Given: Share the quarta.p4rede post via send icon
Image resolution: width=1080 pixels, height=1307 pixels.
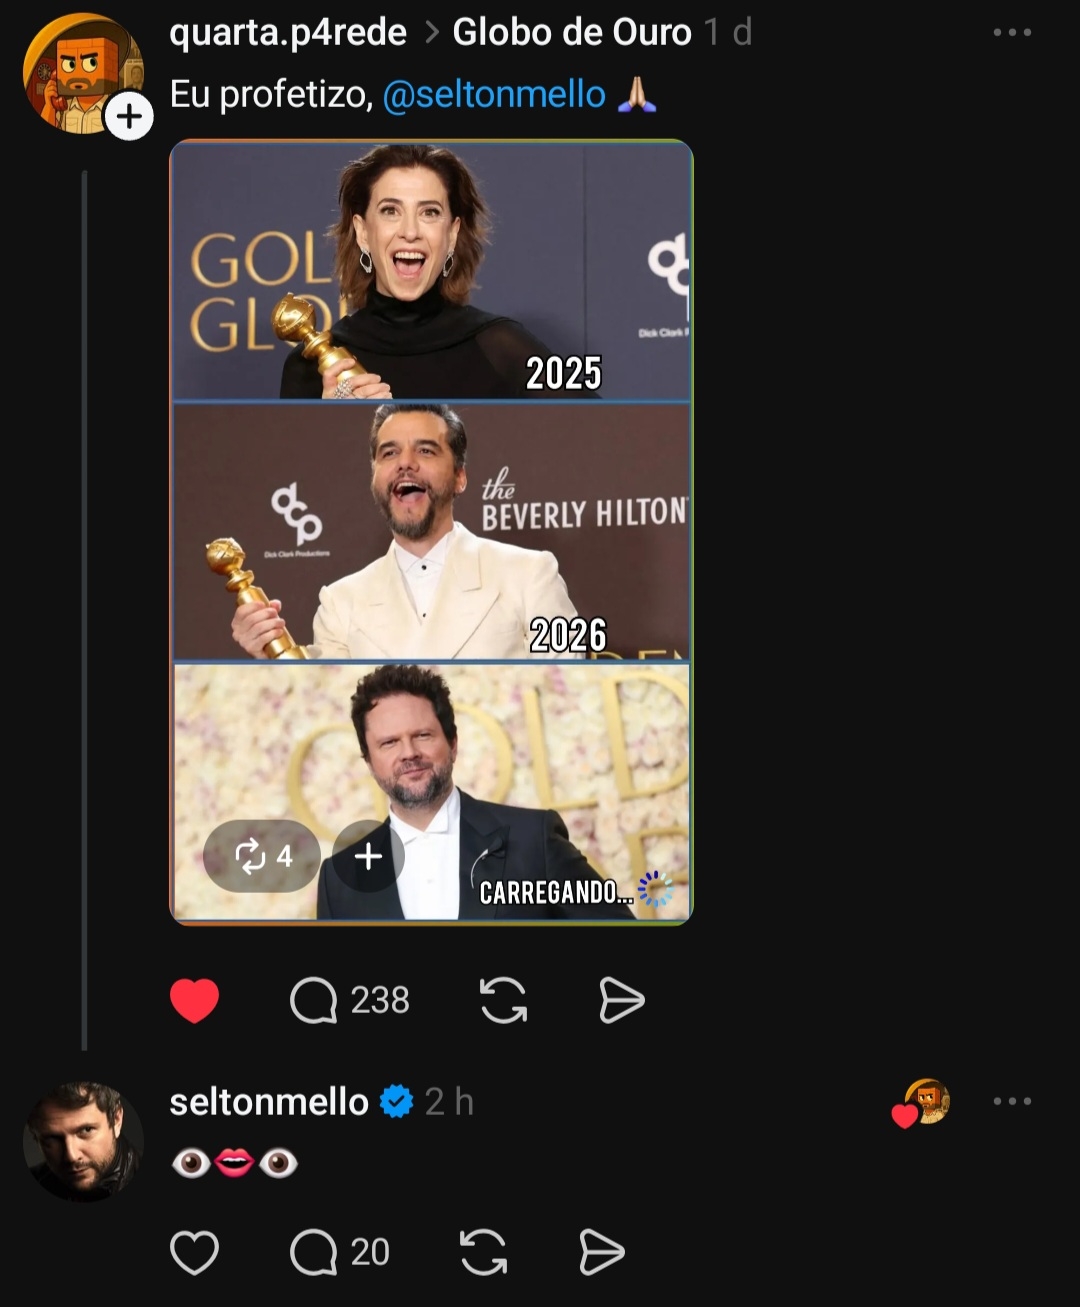Looking at the screenshot, I should click(x=621, y=1000).
